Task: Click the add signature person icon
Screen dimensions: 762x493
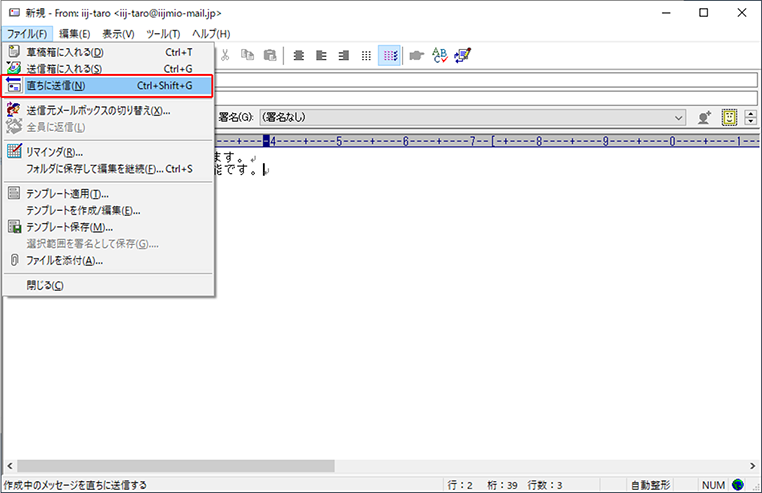Action: point(705,117)
